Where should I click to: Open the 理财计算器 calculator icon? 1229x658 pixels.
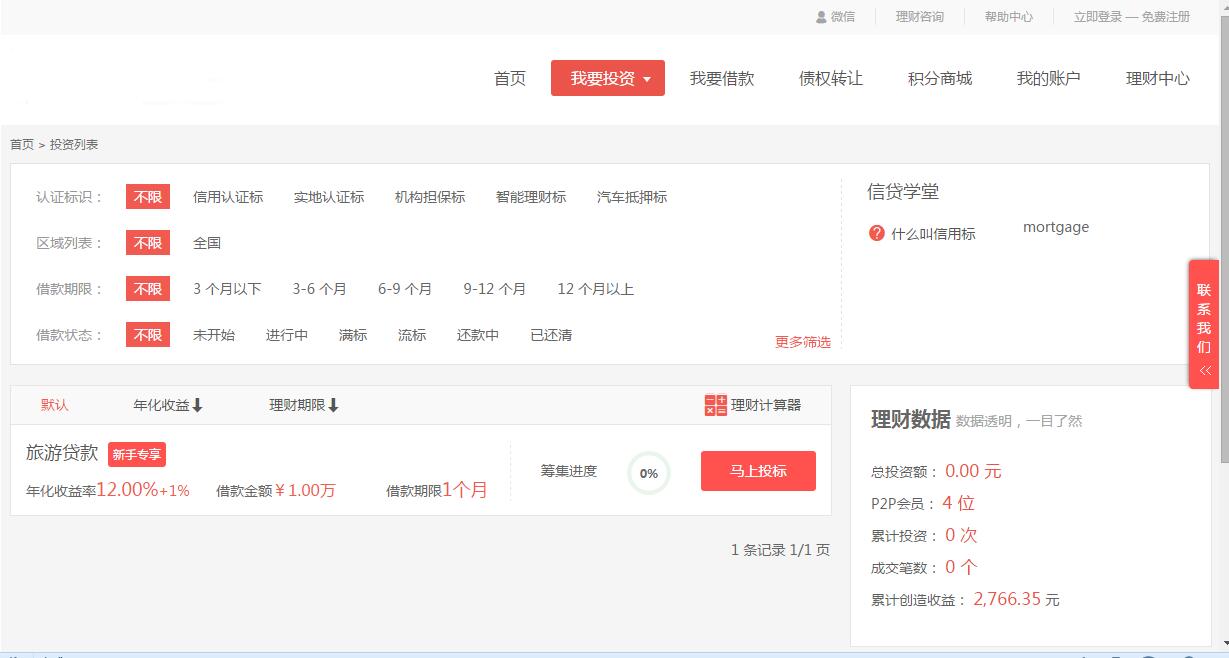715,405
